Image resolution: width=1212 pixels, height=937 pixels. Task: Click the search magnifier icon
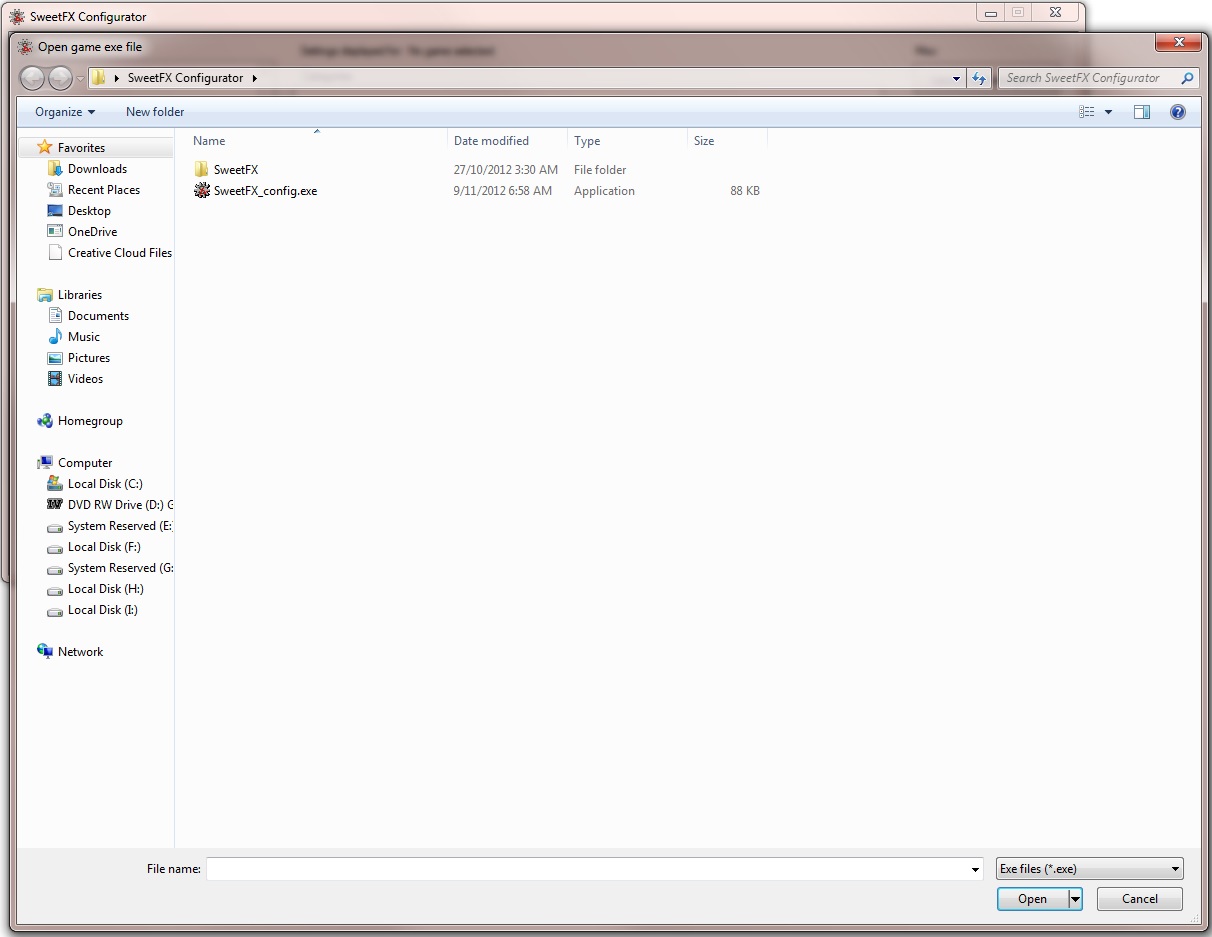pyautogui.click(x=1187, y=78)
